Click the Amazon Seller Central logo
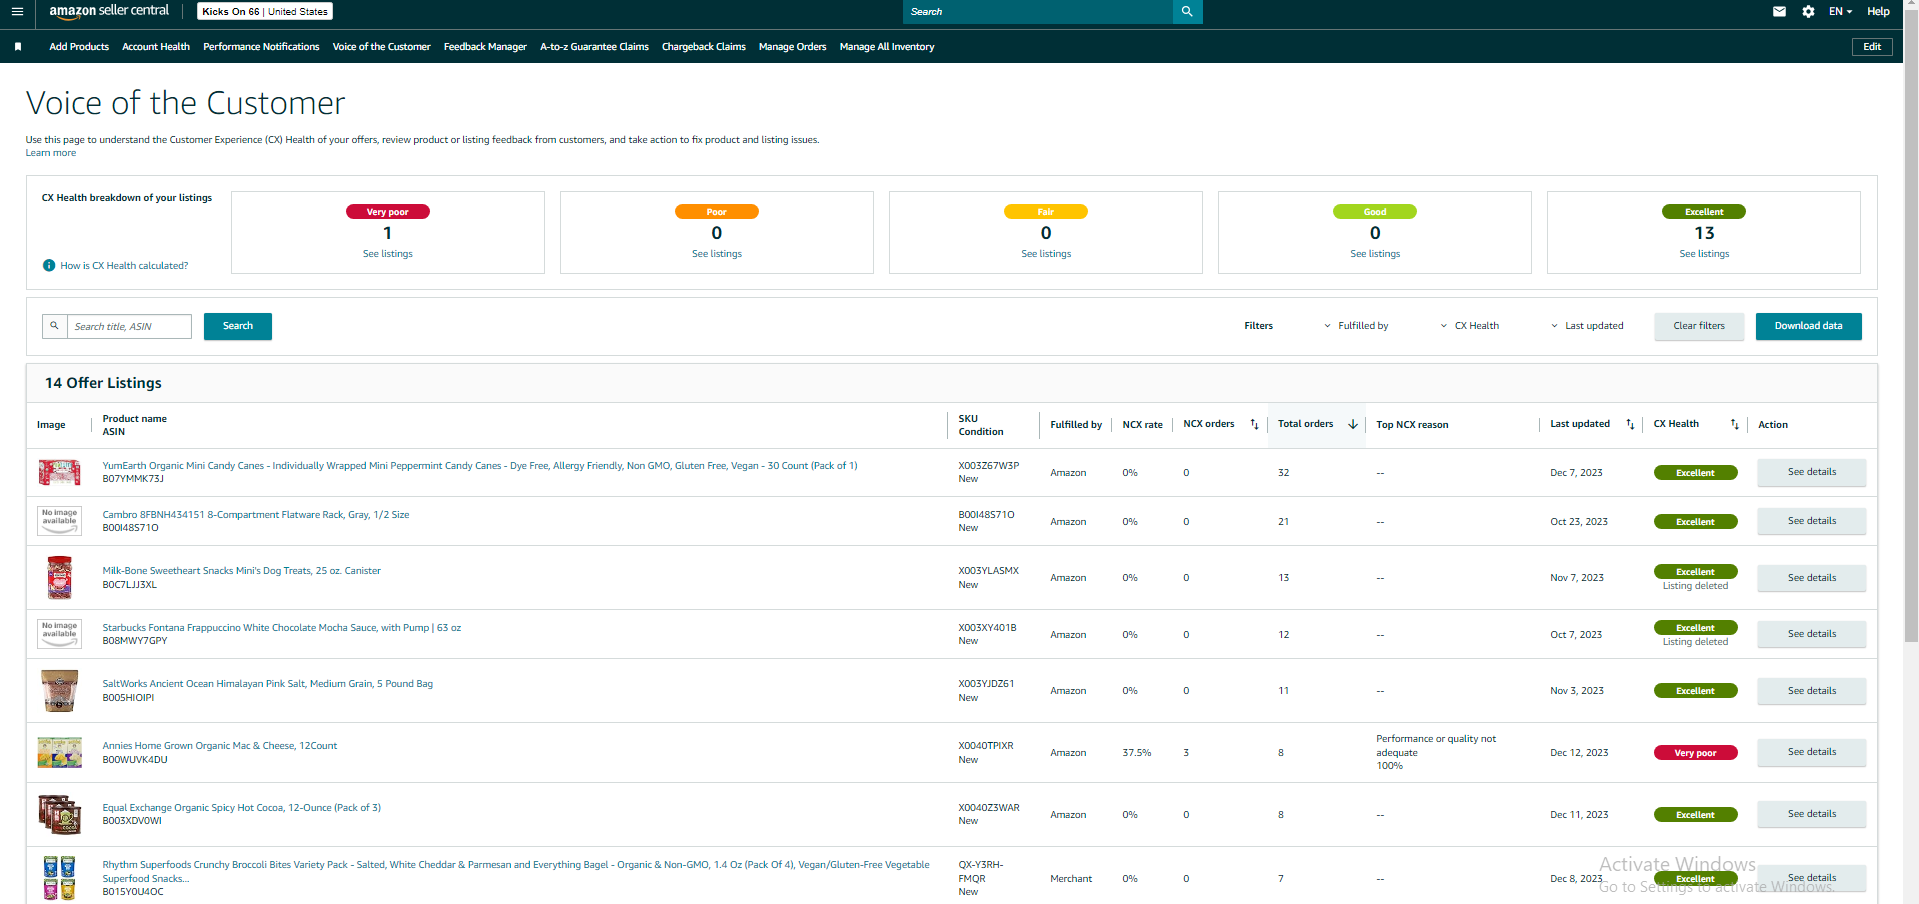 109,11
